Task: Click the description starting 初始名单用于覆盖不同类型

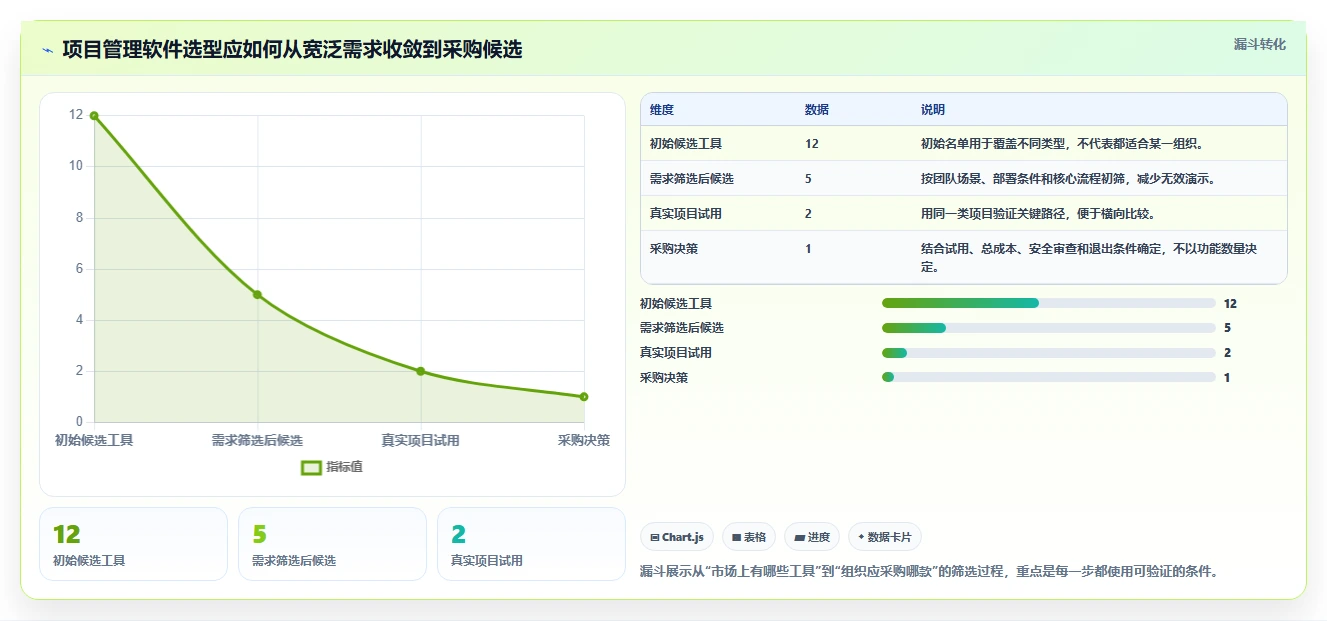Action: pyautogui.click(x=1062, y=144)
